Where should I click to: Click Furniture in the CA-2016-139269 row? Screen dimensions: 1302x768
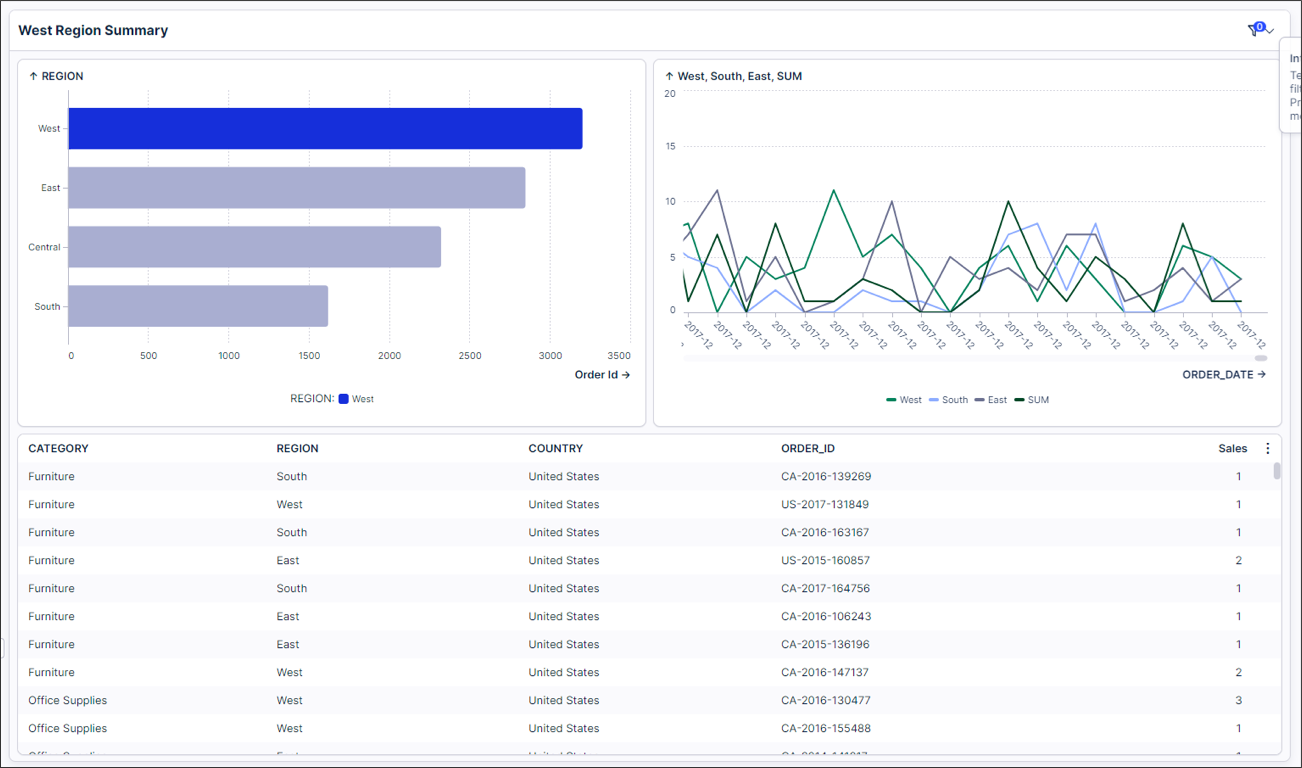pos(51,477)
